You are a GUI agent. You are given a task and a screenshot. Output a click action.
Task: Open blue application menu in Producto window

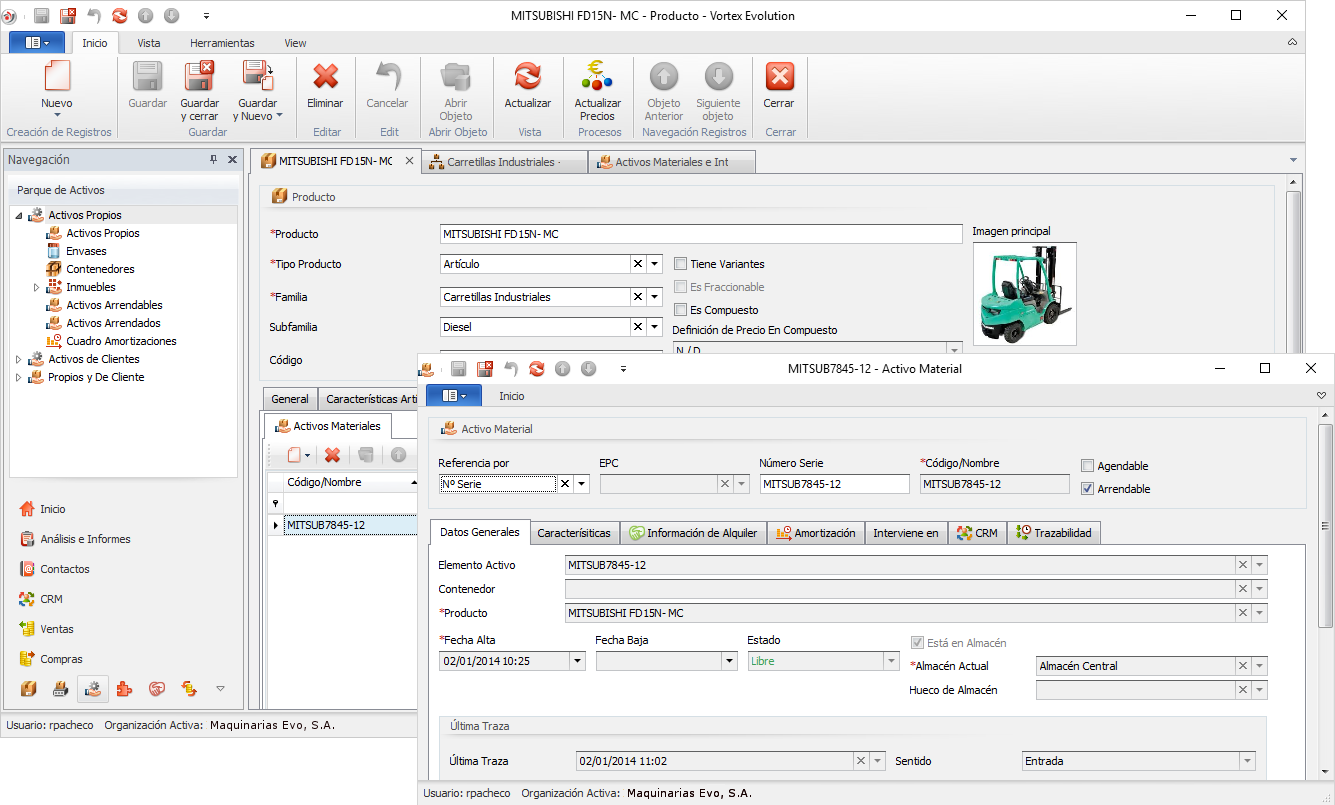[x=37, y=43]
